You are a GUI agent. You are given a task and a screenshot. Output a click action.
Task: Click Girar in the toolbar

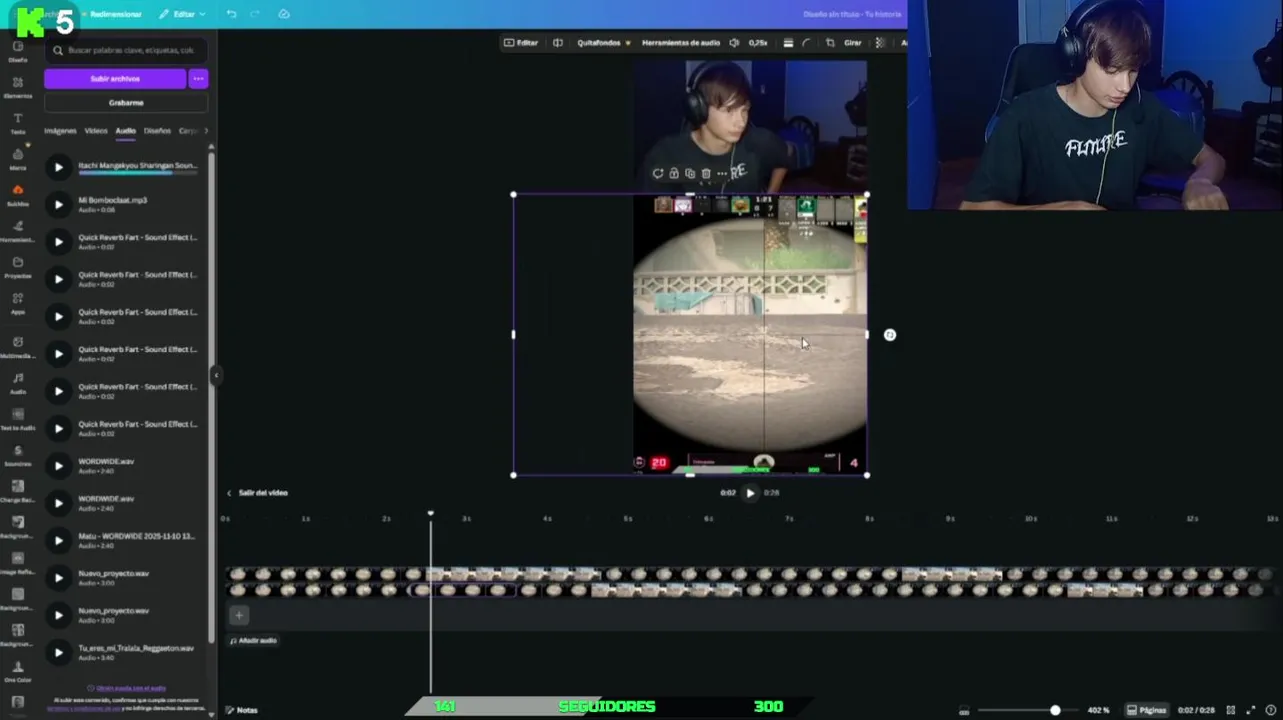pyautogui.click(x=853, y=43)
